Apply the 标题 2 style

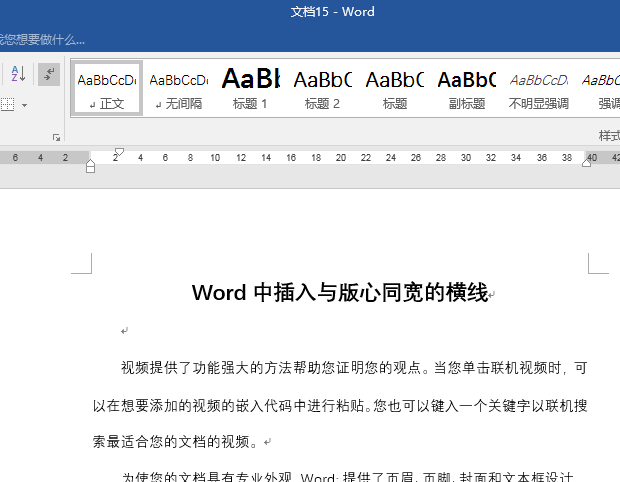[x=322, y=88]
